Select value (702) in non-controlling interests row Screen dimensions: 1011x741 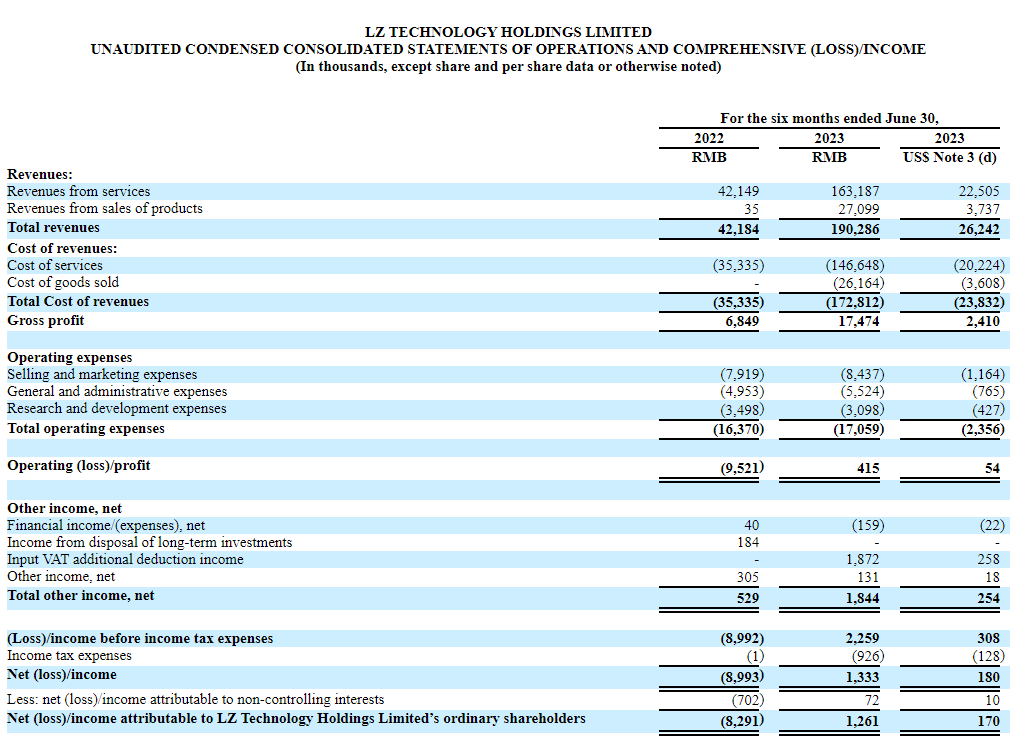point(747,700)
